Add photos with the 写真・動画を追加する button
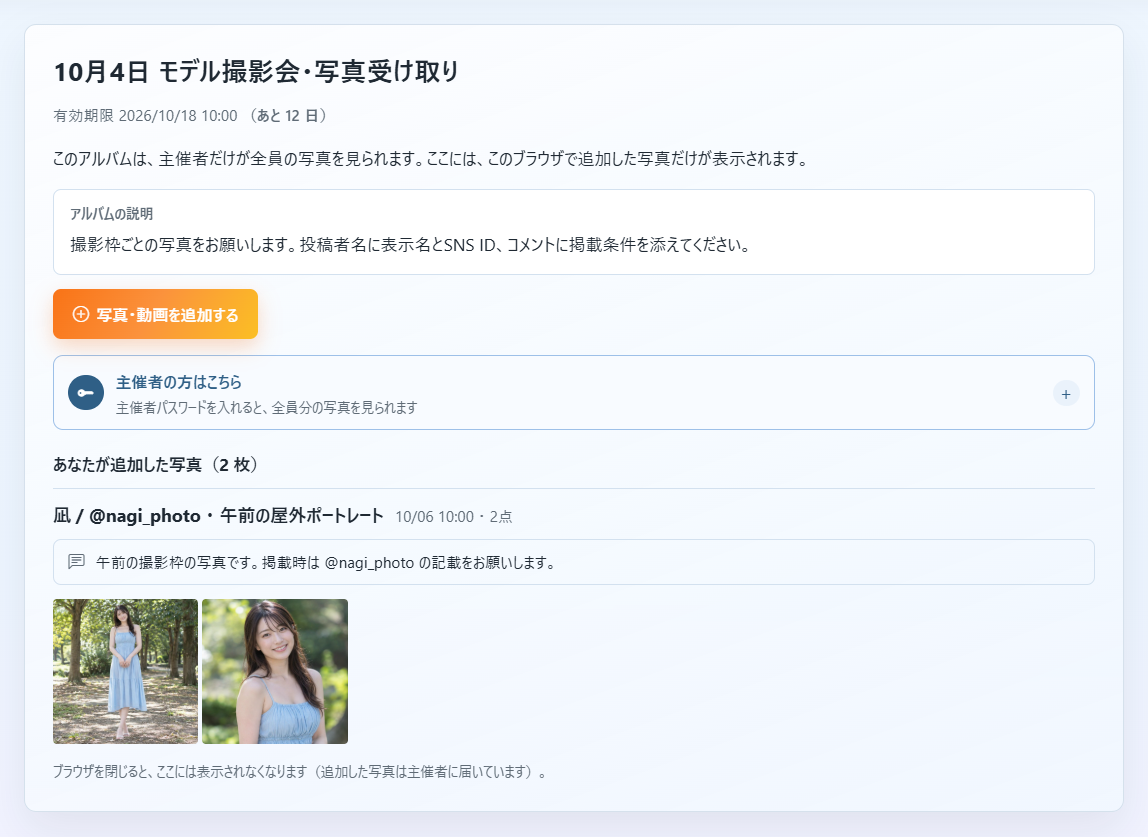Screen dimensions: 1148x837 click(155, 314)
